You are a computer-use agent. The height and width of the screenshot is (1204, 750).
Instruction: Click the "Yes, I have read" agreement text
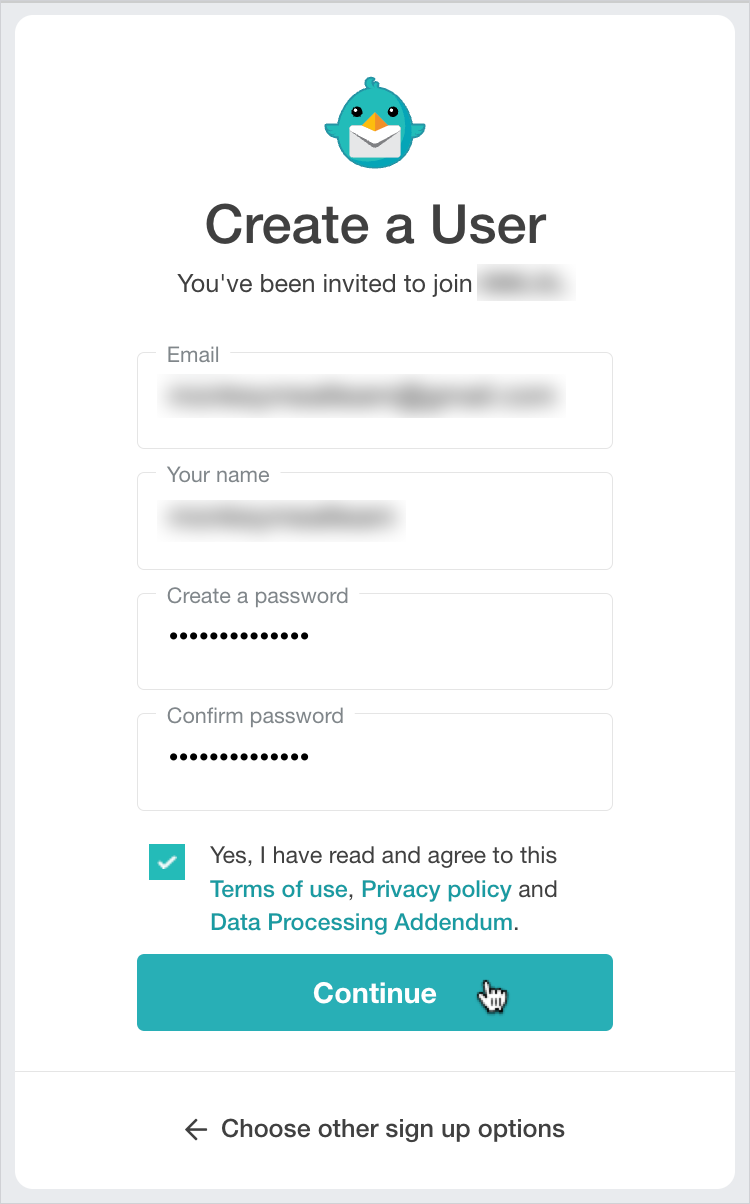pyautogui.click(x=383, y=855)
